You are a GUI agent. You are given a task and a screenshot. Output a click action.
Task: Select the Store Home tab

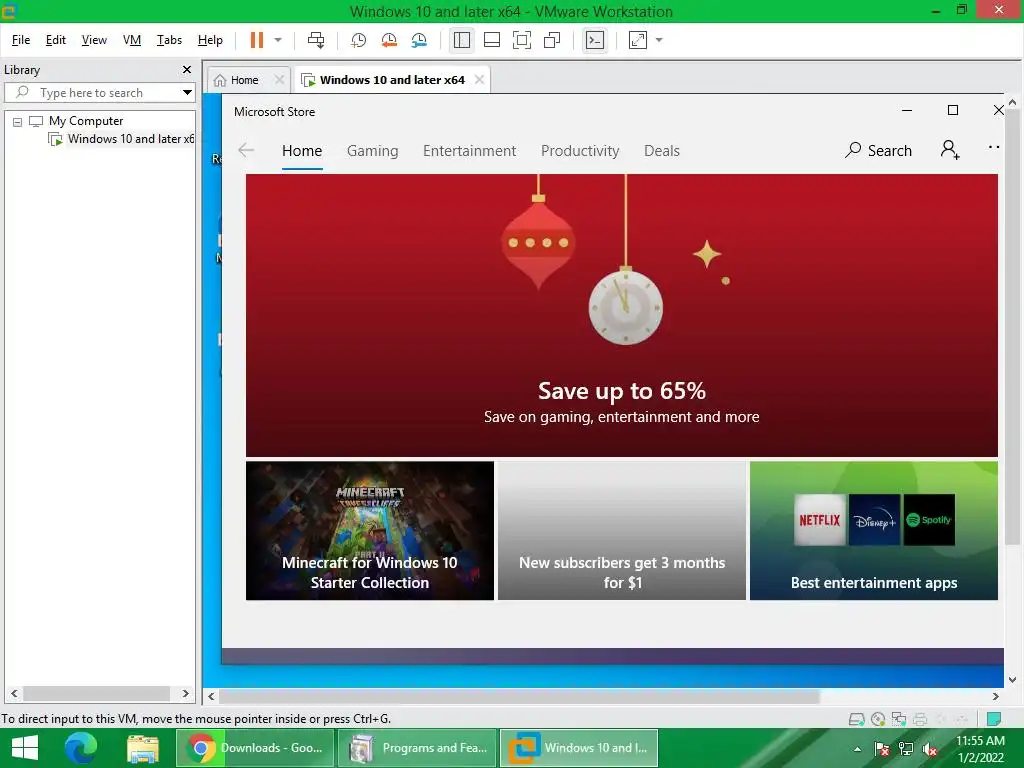pyautogui.click(x=302, y=151)
